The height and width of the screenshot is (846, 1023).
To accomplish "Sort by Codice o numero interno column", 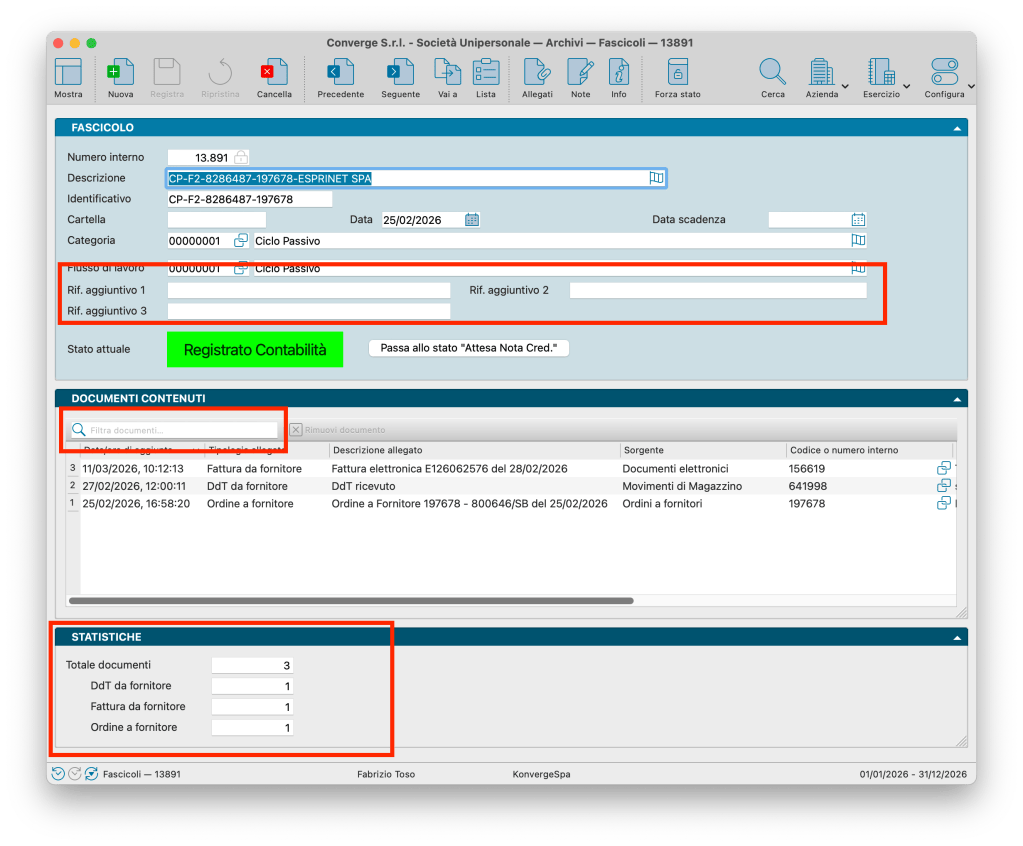I will 870,450.
